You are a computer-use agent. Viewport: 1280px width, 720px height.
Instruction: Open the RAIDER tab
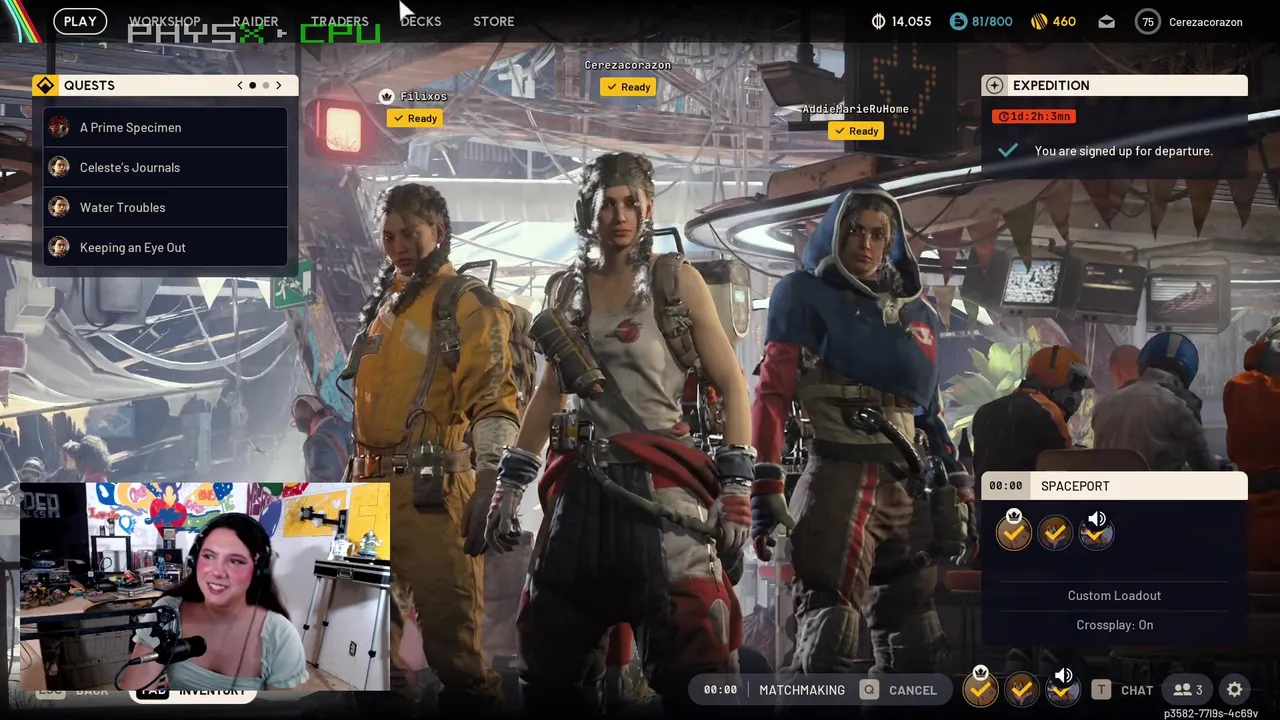point(255,21)
